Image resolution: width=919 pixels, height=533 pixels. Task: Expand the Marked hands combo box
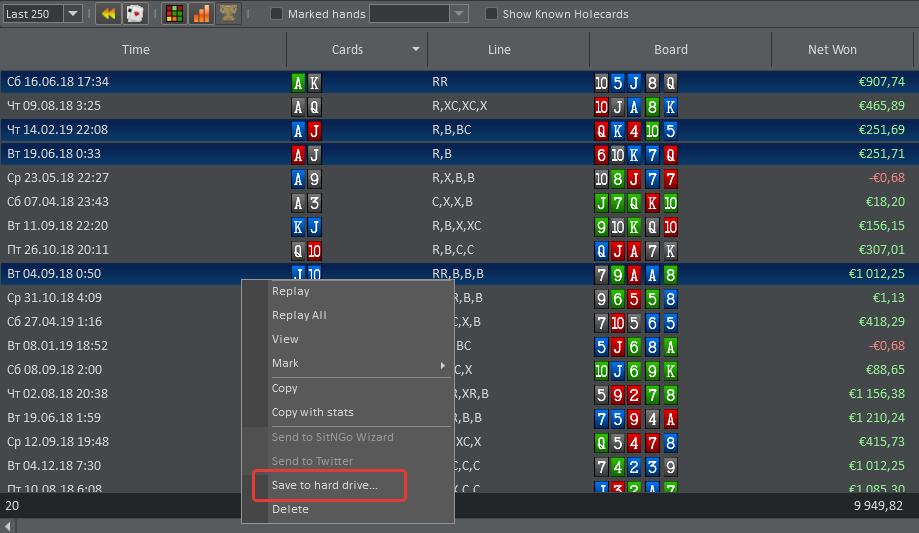pos(458,14)
